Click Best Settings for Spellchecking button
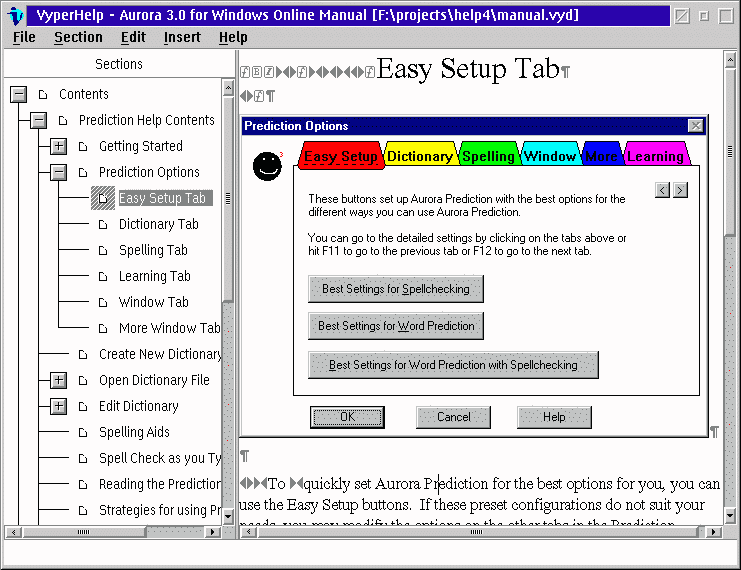741x570 pixels. (x=396, y=289)
